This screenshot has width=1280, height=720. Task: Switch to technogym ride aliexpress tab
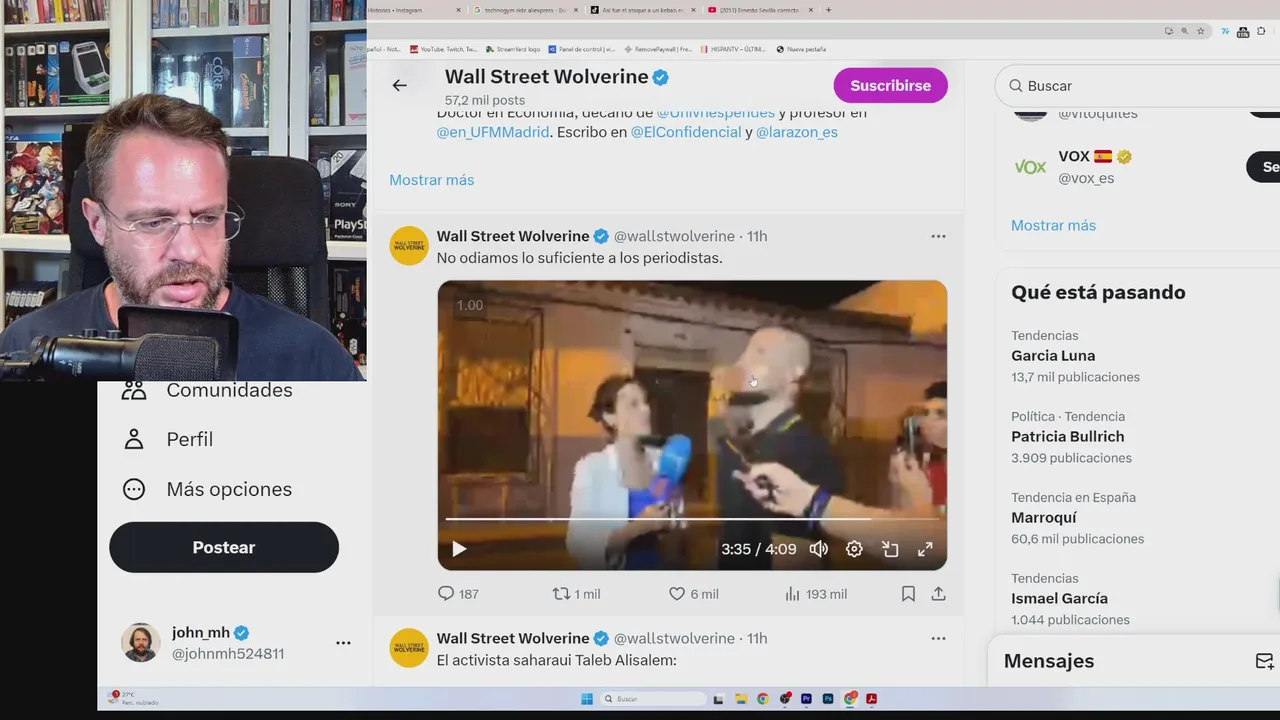(x=524, y=10)
